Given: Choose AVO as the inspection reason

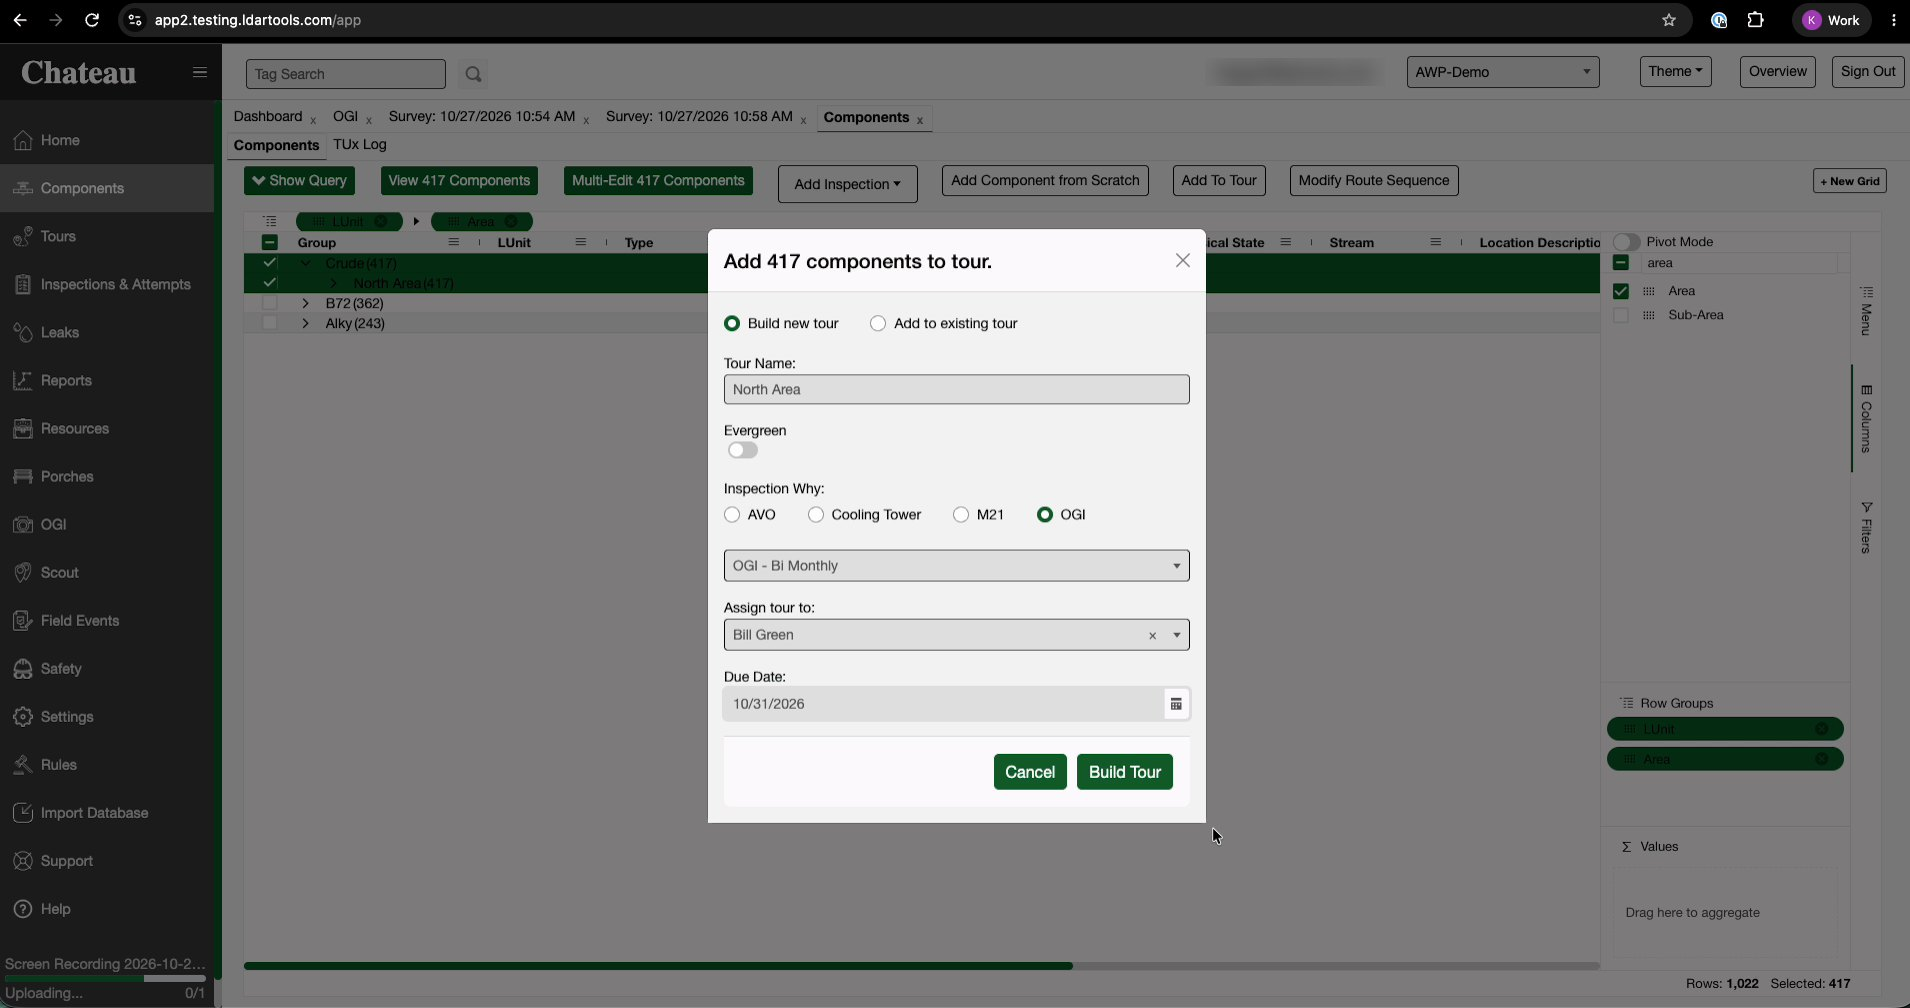Looking at the screenshot, I should pyautogui.click(x=732, y=514).
